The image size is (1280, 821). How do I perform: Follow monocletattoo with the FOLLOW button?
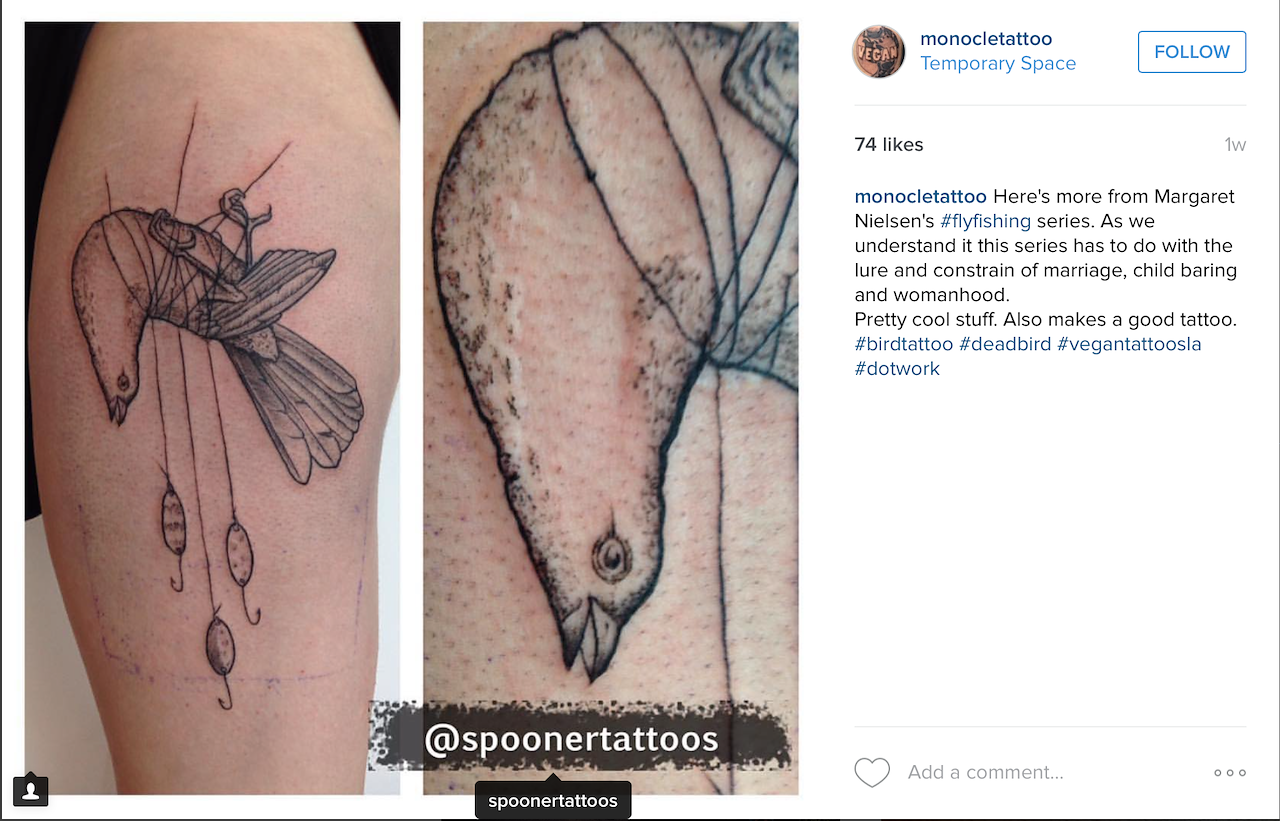[x=1192, y=52]
